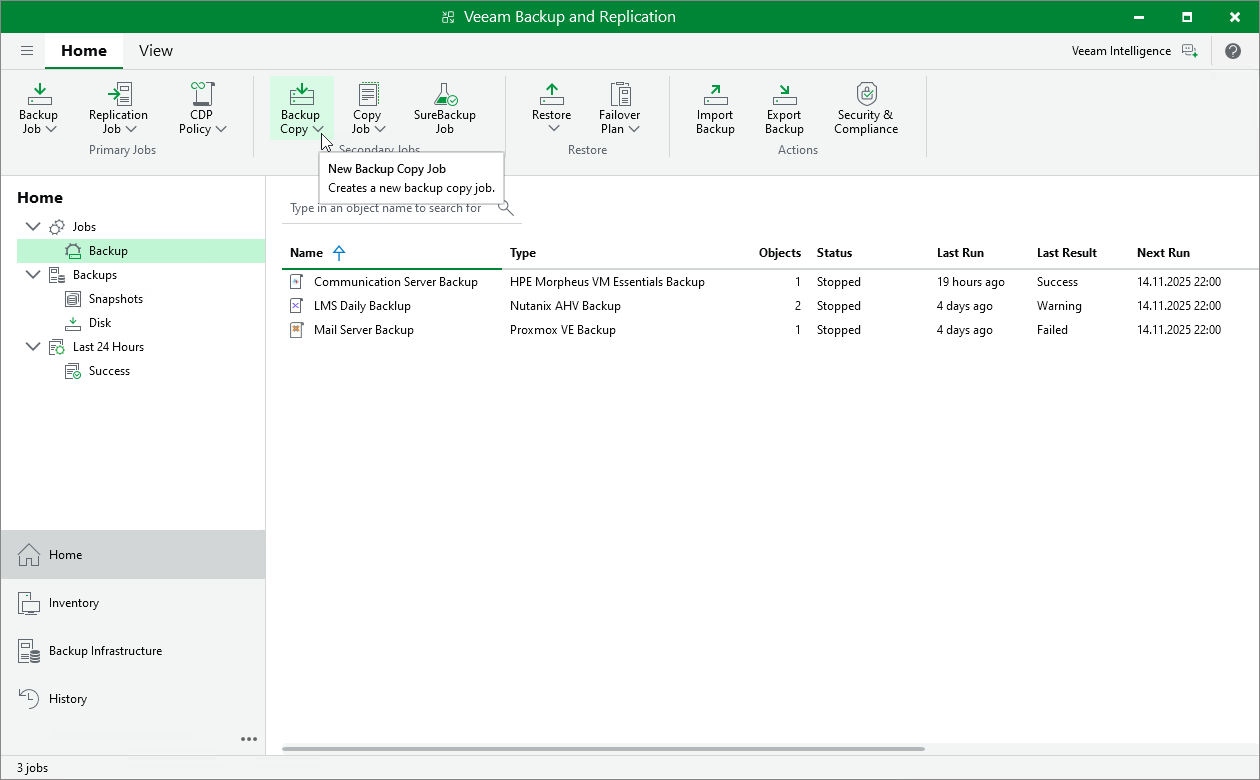Click the Failover Plan ribbon icon
1260x780 pixels.
coord(620,94)
